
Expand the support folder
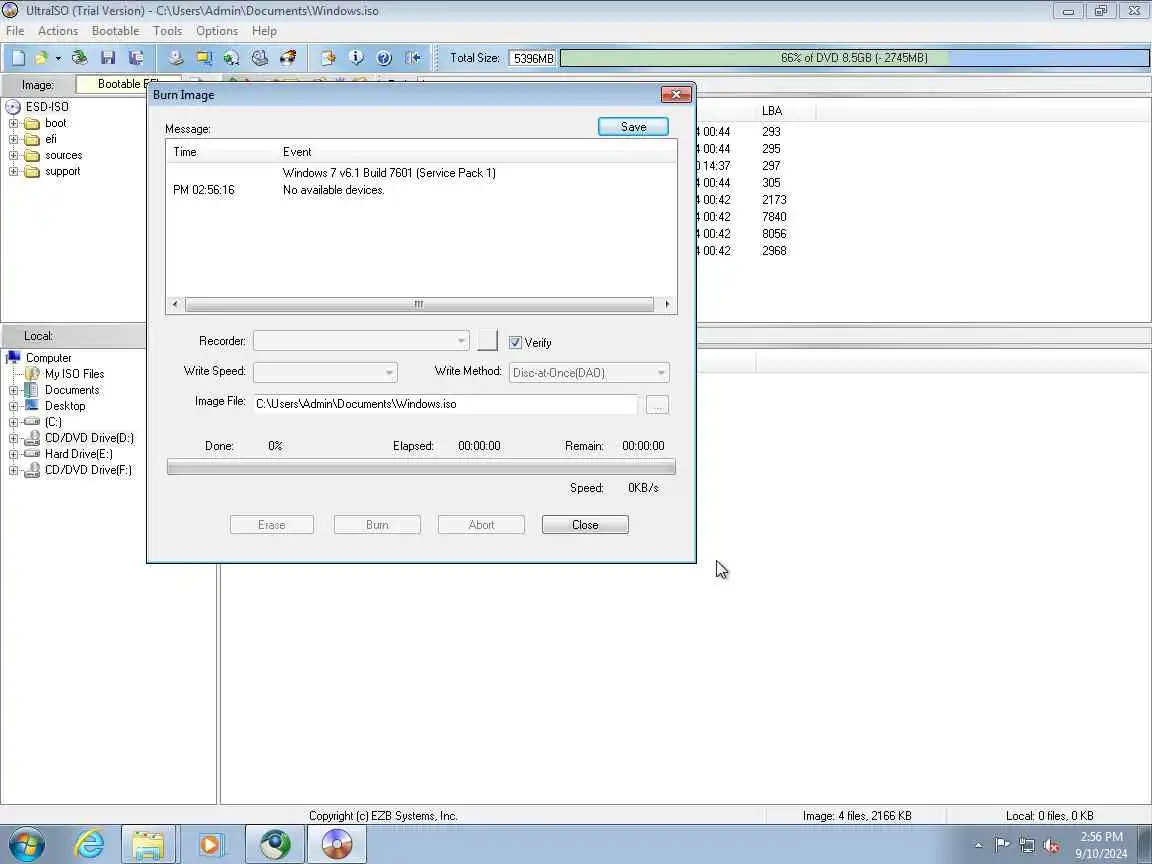(13, 172)
